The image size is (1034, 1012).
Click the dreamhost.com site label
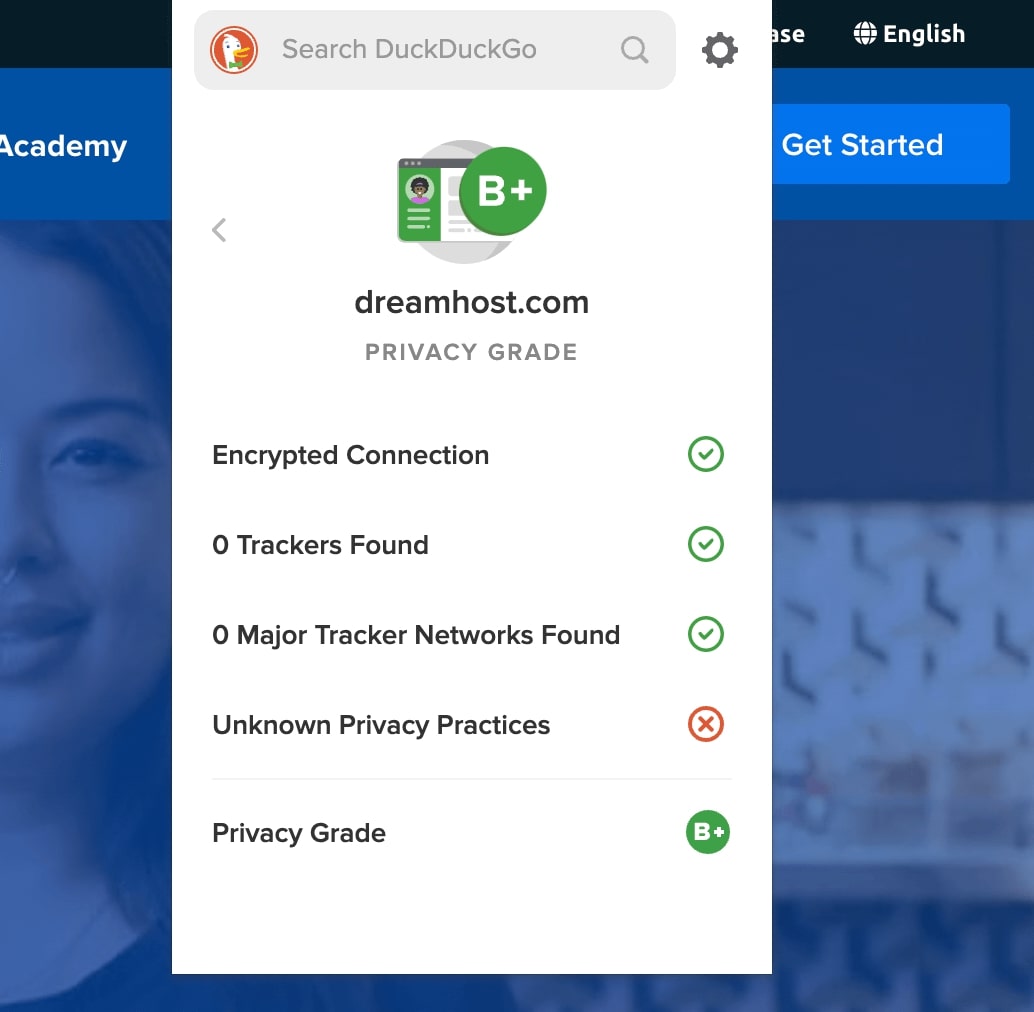(x=471, y=301)
